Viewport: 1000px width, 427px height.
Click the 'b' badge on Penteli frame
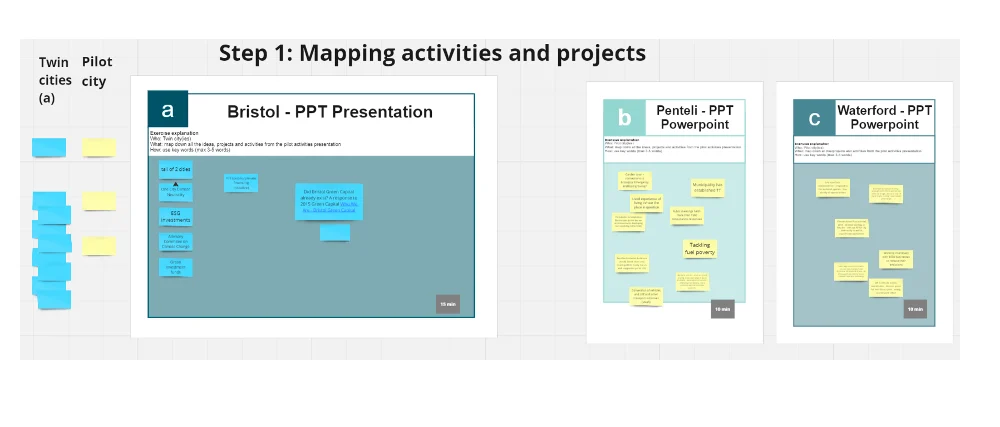[x=625, y=117]
